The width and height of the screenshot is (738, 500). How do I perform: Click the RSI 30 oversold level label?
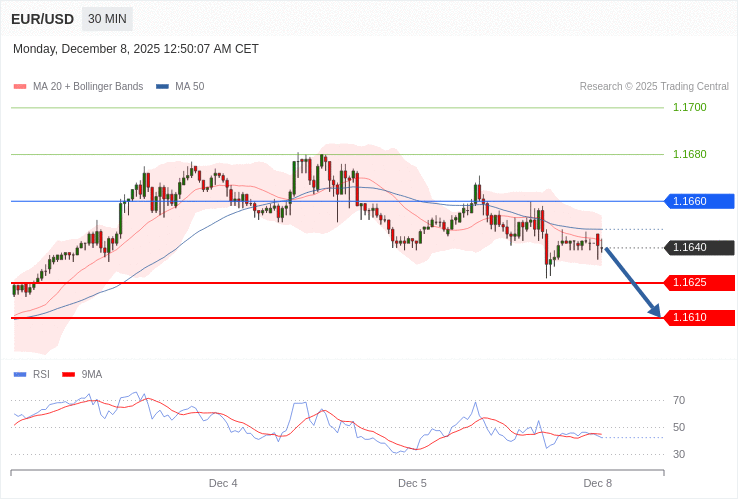[x=679, y=454]
